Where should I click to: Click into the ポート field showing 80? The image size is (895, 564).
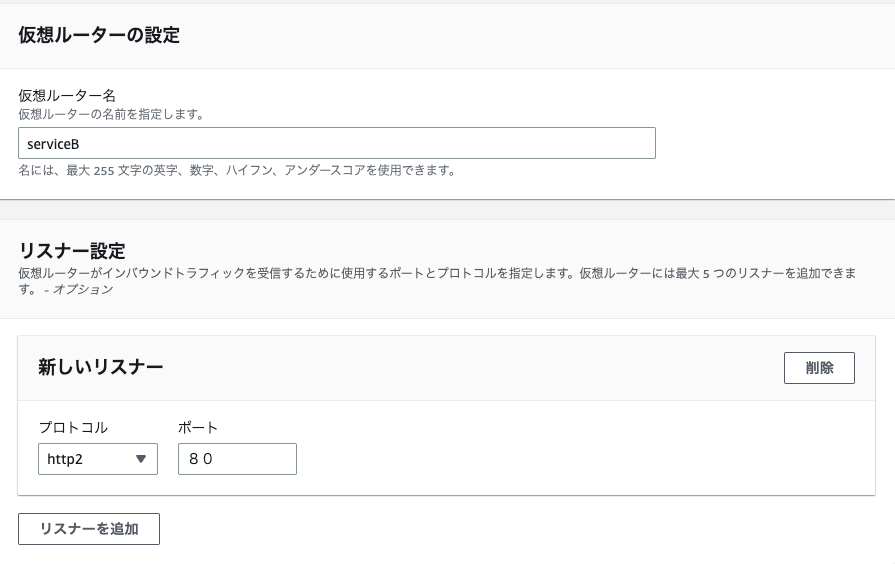tap(237, 459)
